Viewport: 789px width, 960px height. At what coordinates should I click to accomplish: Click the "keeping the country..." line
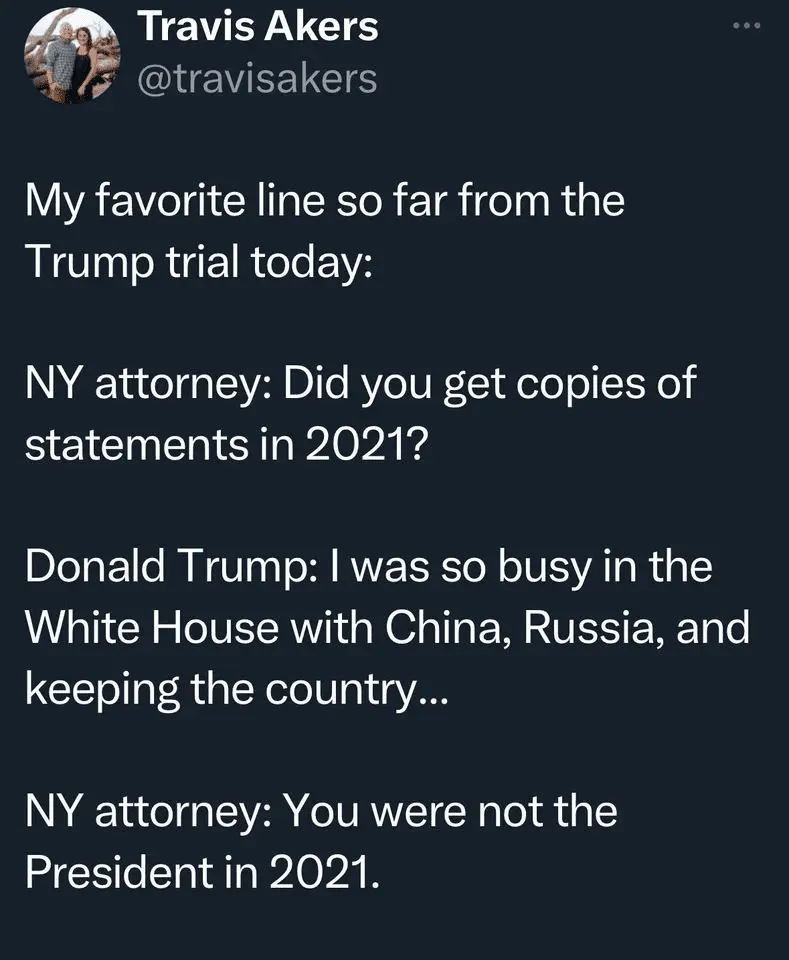click(239, 688)
